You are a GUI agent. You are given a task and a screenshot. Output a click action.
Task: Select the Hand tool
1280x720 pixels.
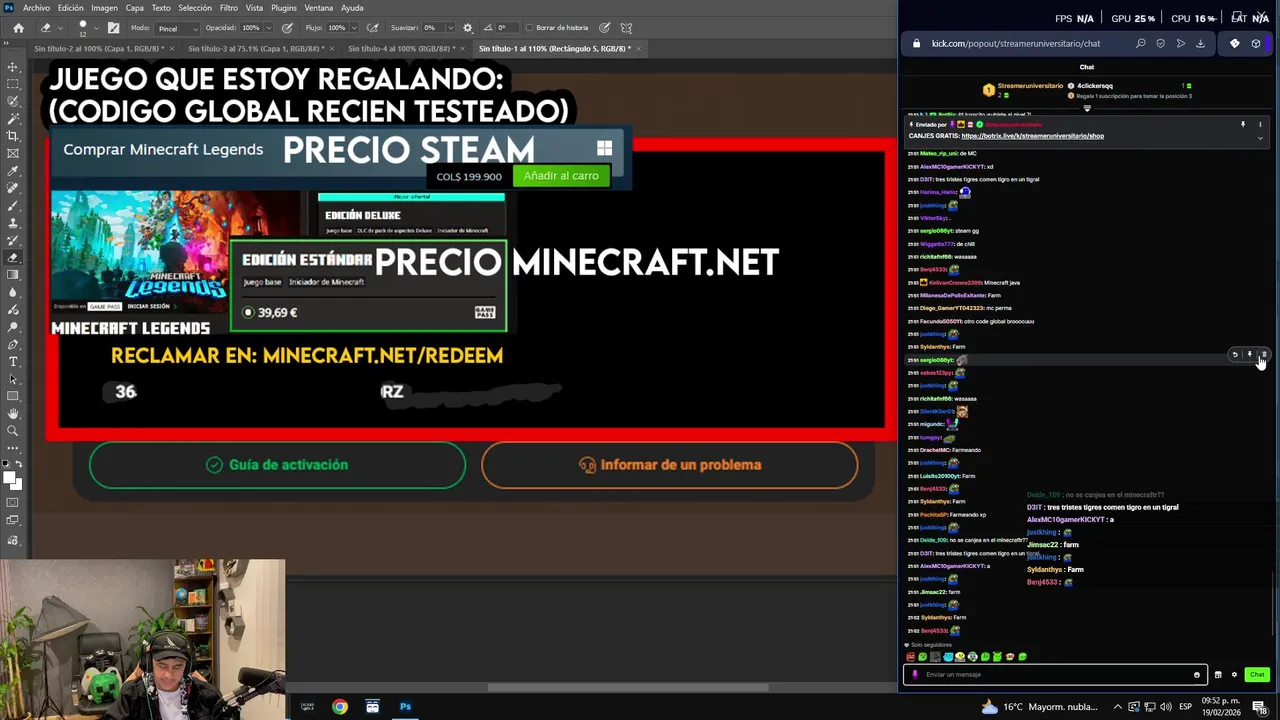coord(13,413)
